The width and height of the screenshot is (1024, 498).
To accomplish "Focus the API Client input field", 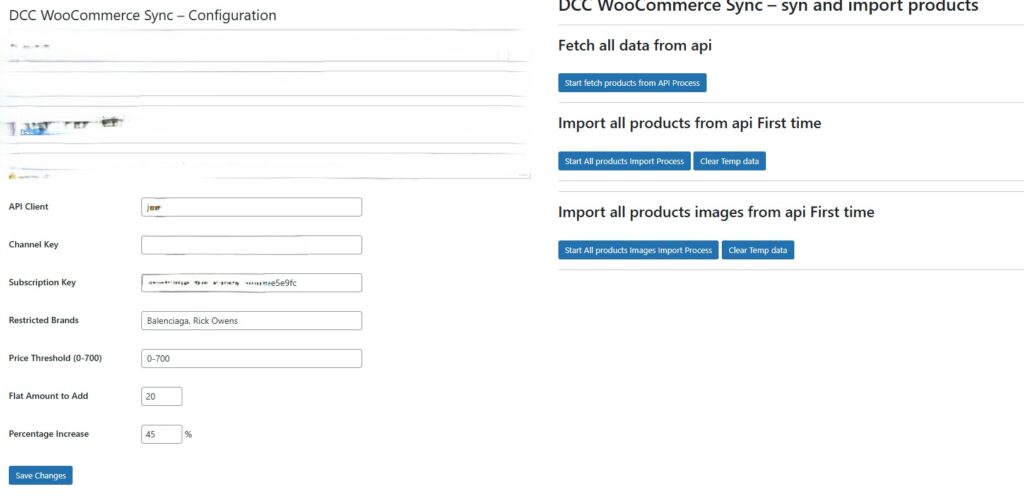I will click(x=251, y=207).
